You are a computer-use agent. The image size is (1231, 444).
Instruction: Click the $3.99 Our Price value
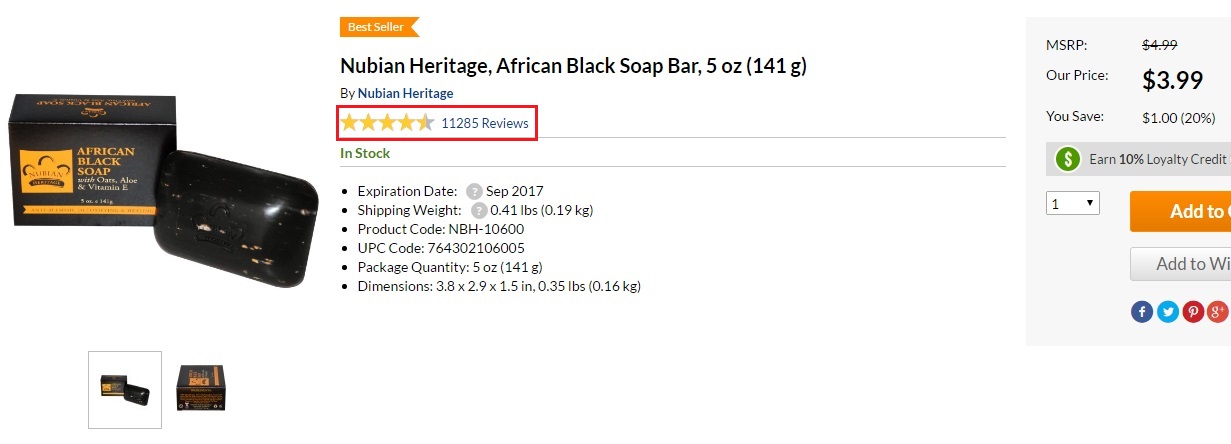[x=1172, y=79]
